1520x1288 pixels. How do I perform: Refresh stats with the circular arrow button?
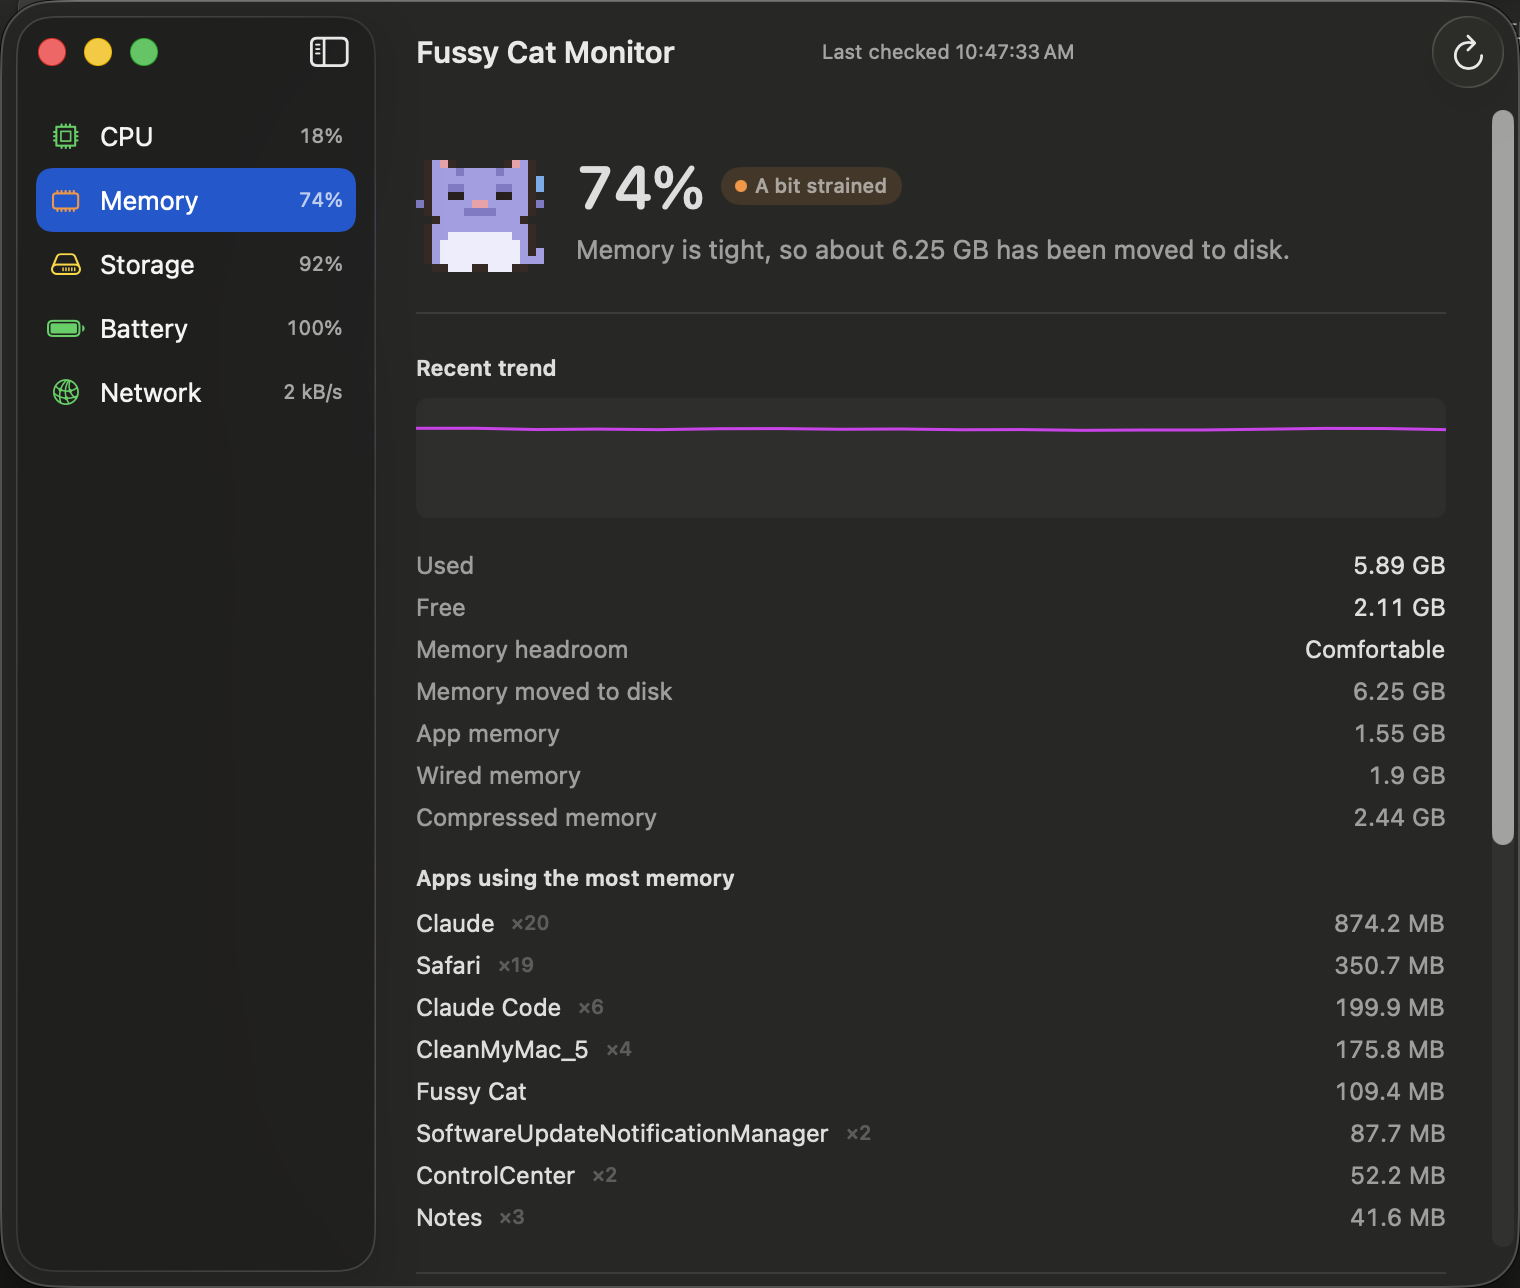[1467, 53]
